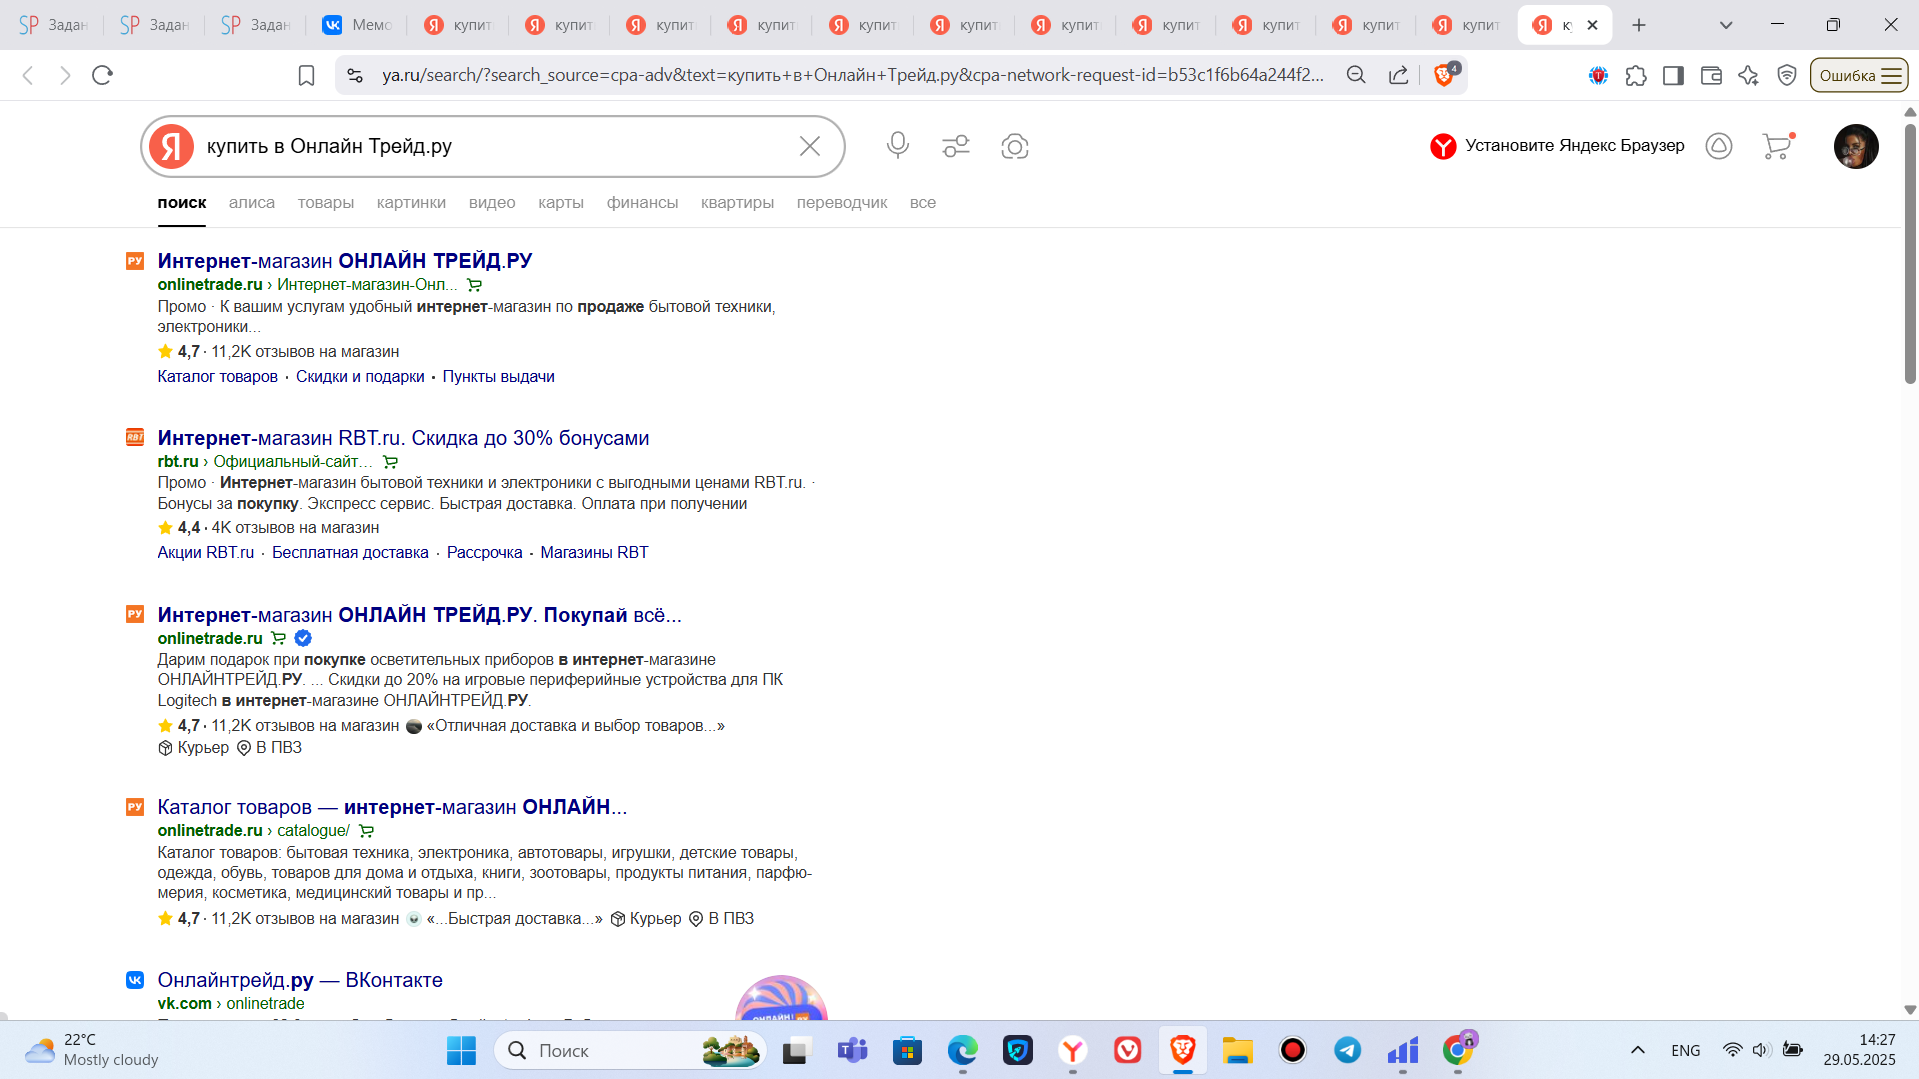
Task: Open the Yandex shopping cart
Action: 1778,146
